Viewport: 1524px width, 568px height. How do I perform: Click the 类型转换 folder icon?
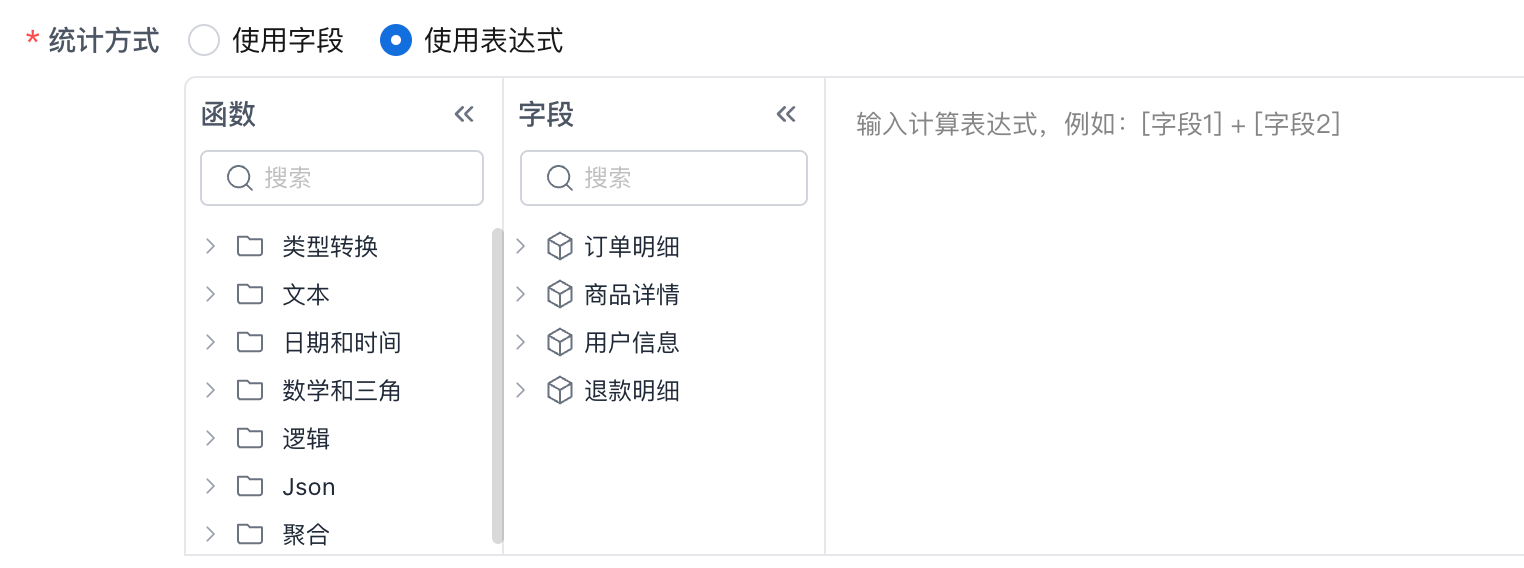point(250,246)
